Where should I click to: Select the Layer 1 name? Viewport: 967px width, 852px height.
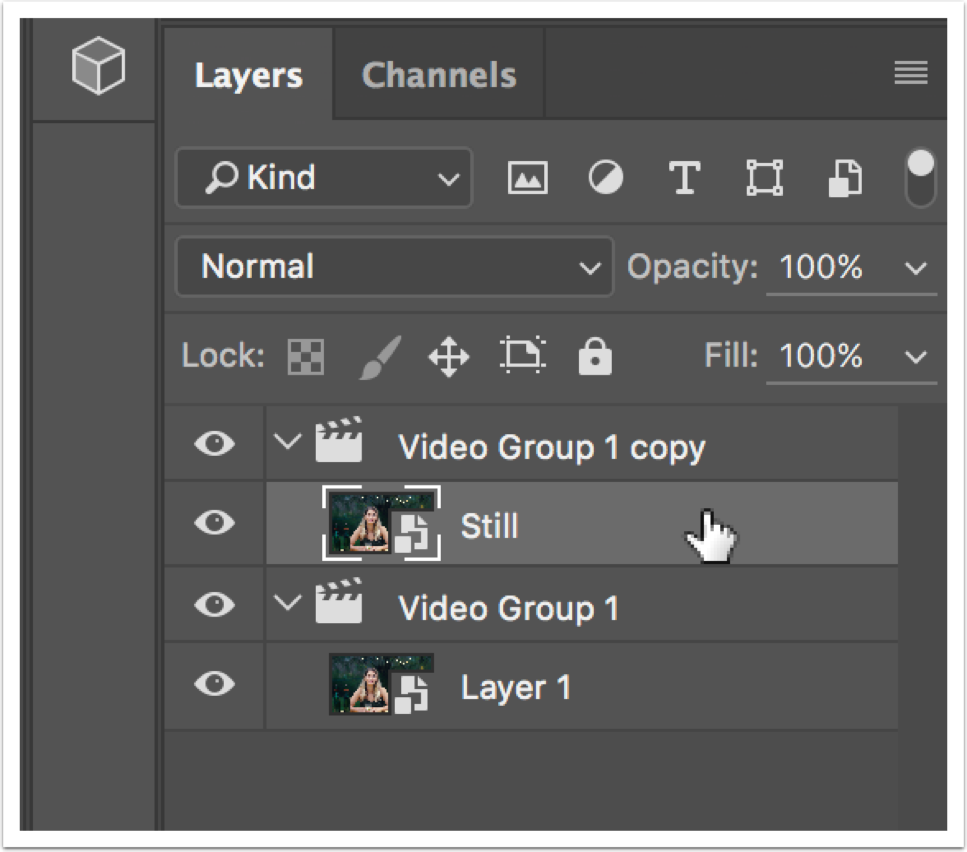(x=516, y=687)
